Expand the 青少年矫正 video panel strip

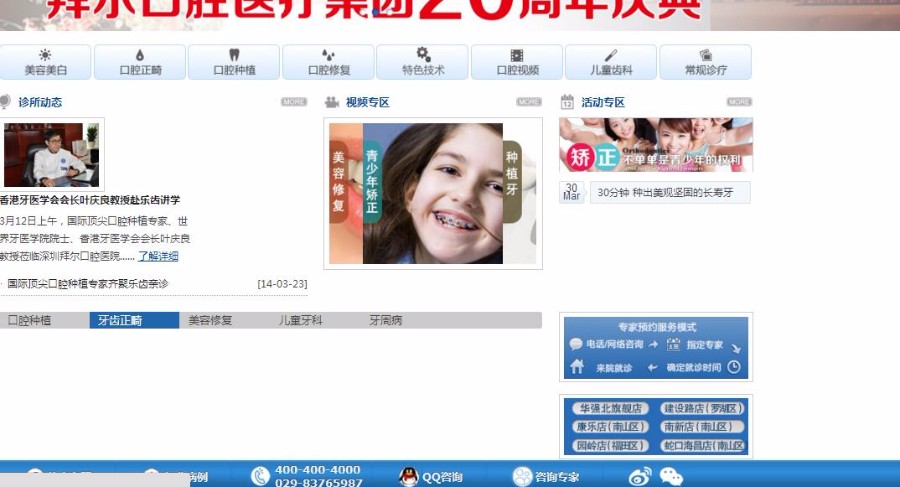372,181
